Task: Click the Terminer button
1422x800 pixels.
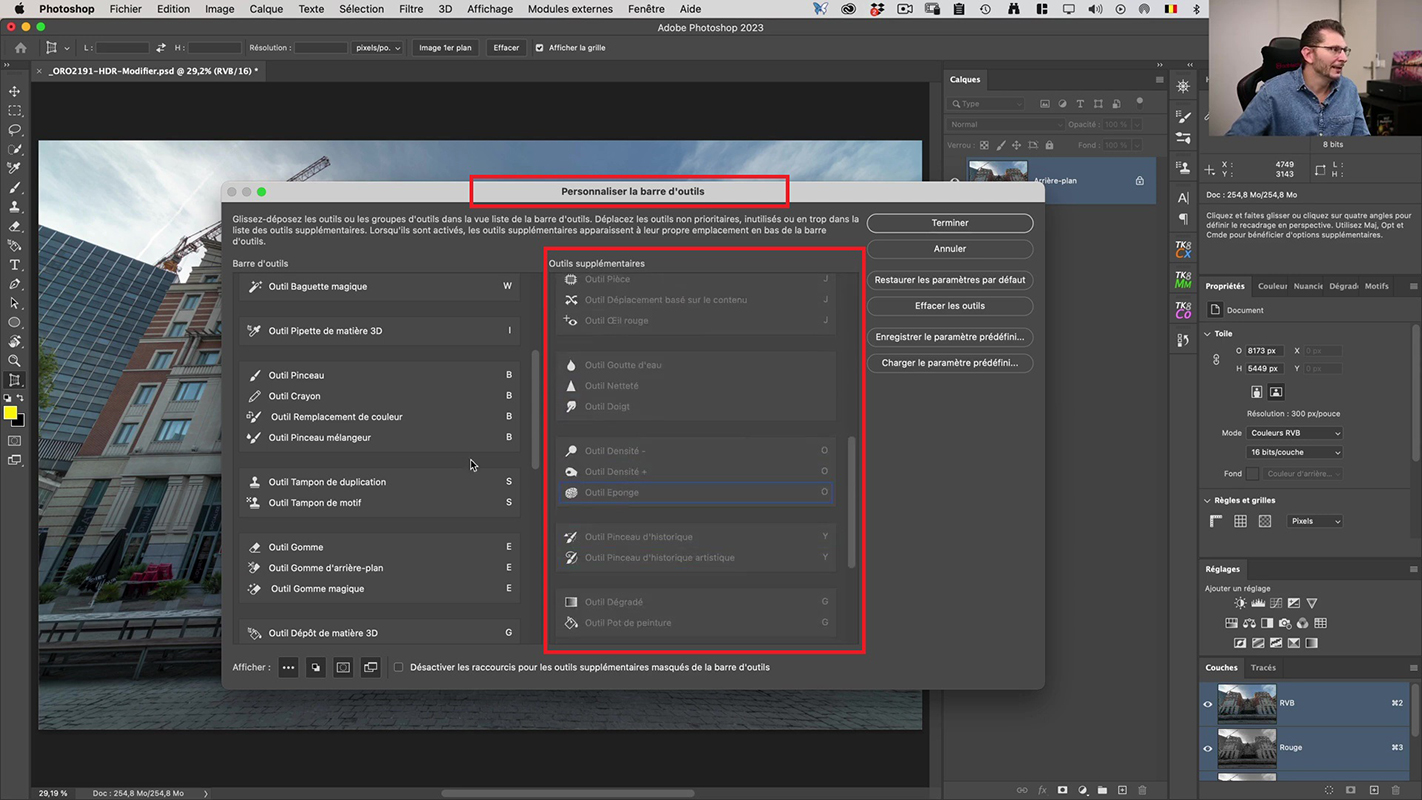Action: click(x=949, y=223)
